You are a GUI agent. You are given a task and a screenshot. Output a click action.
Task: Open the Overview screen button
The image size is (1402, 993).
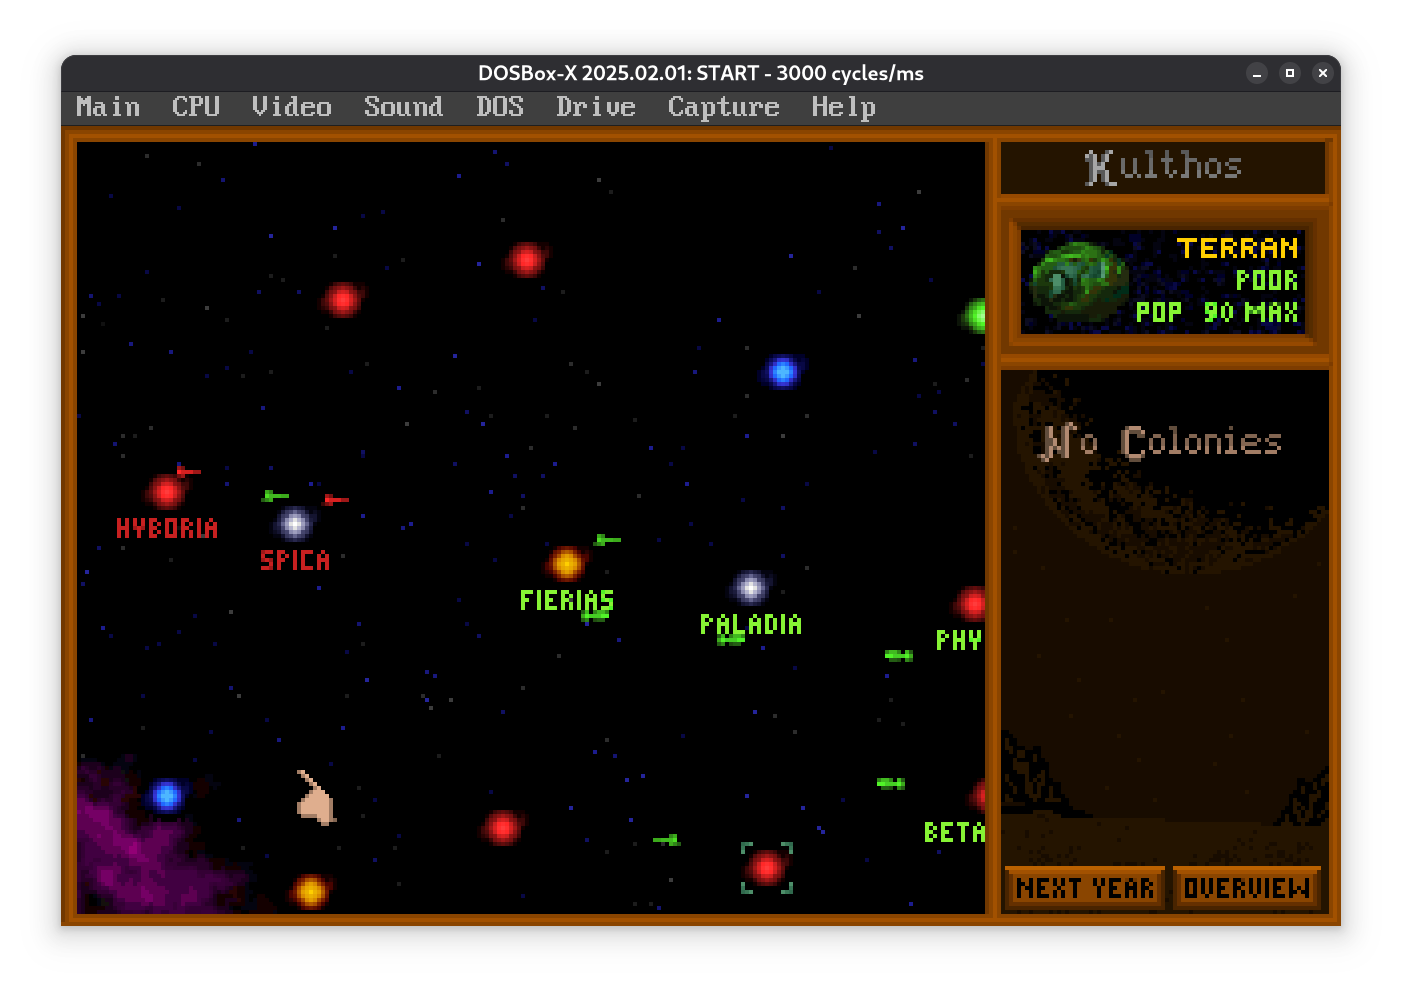(1246, 888)
